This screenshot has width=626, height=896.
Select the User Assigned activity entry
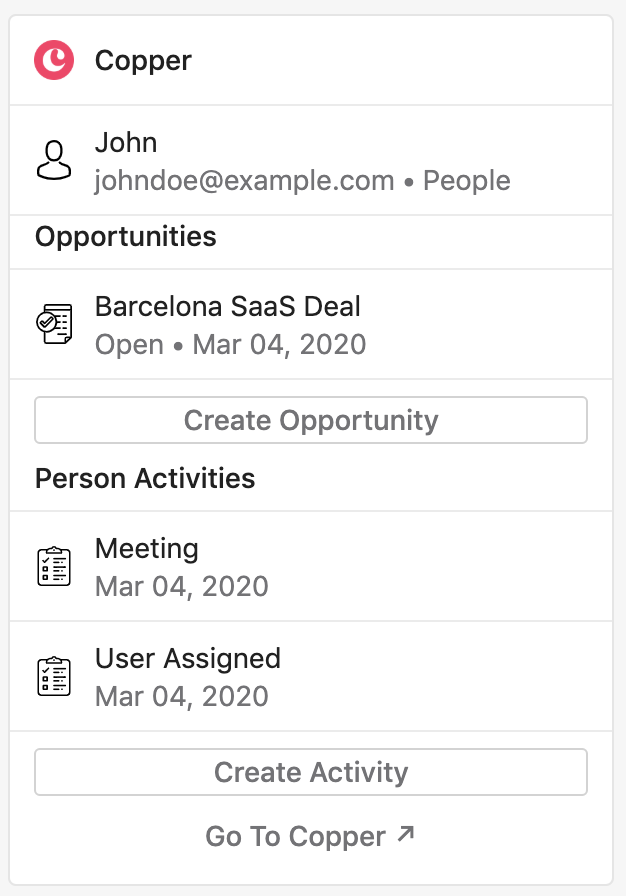(311, 676)
